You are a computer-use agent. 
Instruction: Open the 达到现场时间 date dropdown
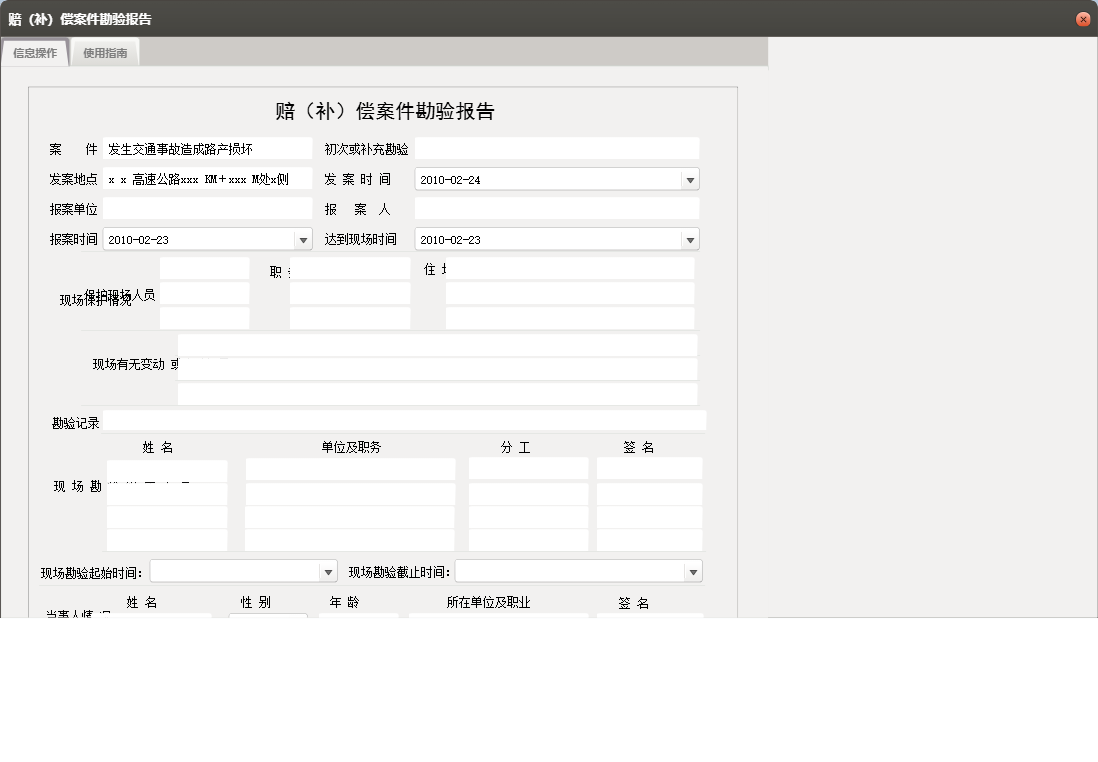pyautogui.click(x=691, y=239)
